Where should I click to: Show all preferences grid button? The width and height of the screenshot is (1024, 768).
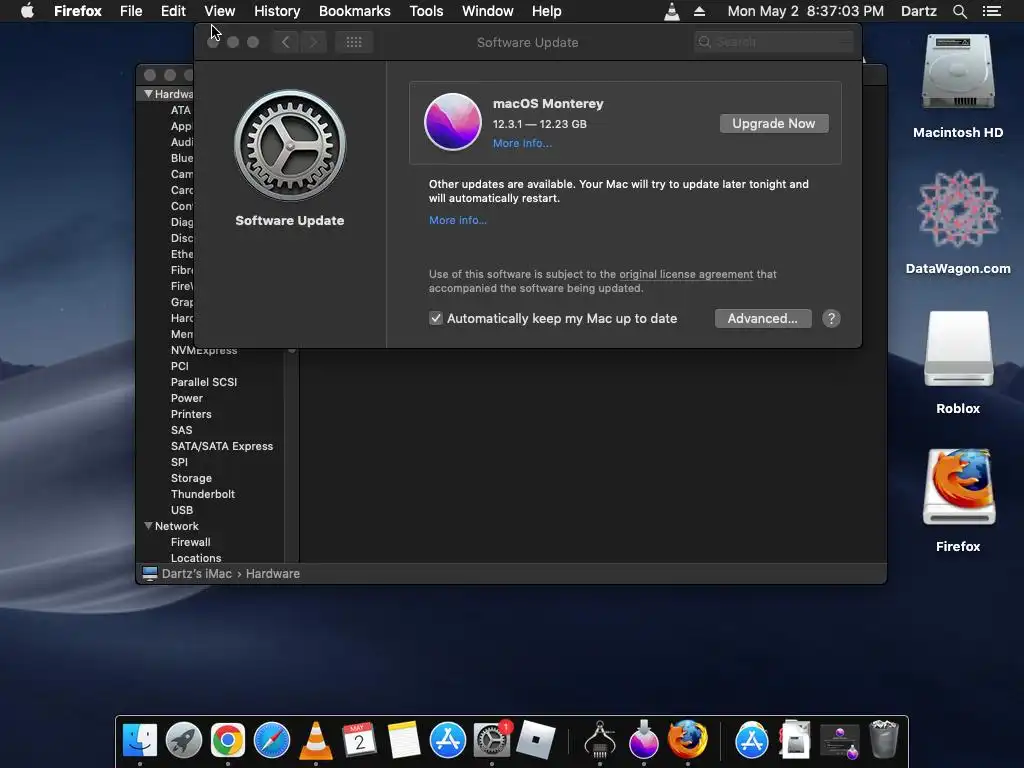coord(353,42)
